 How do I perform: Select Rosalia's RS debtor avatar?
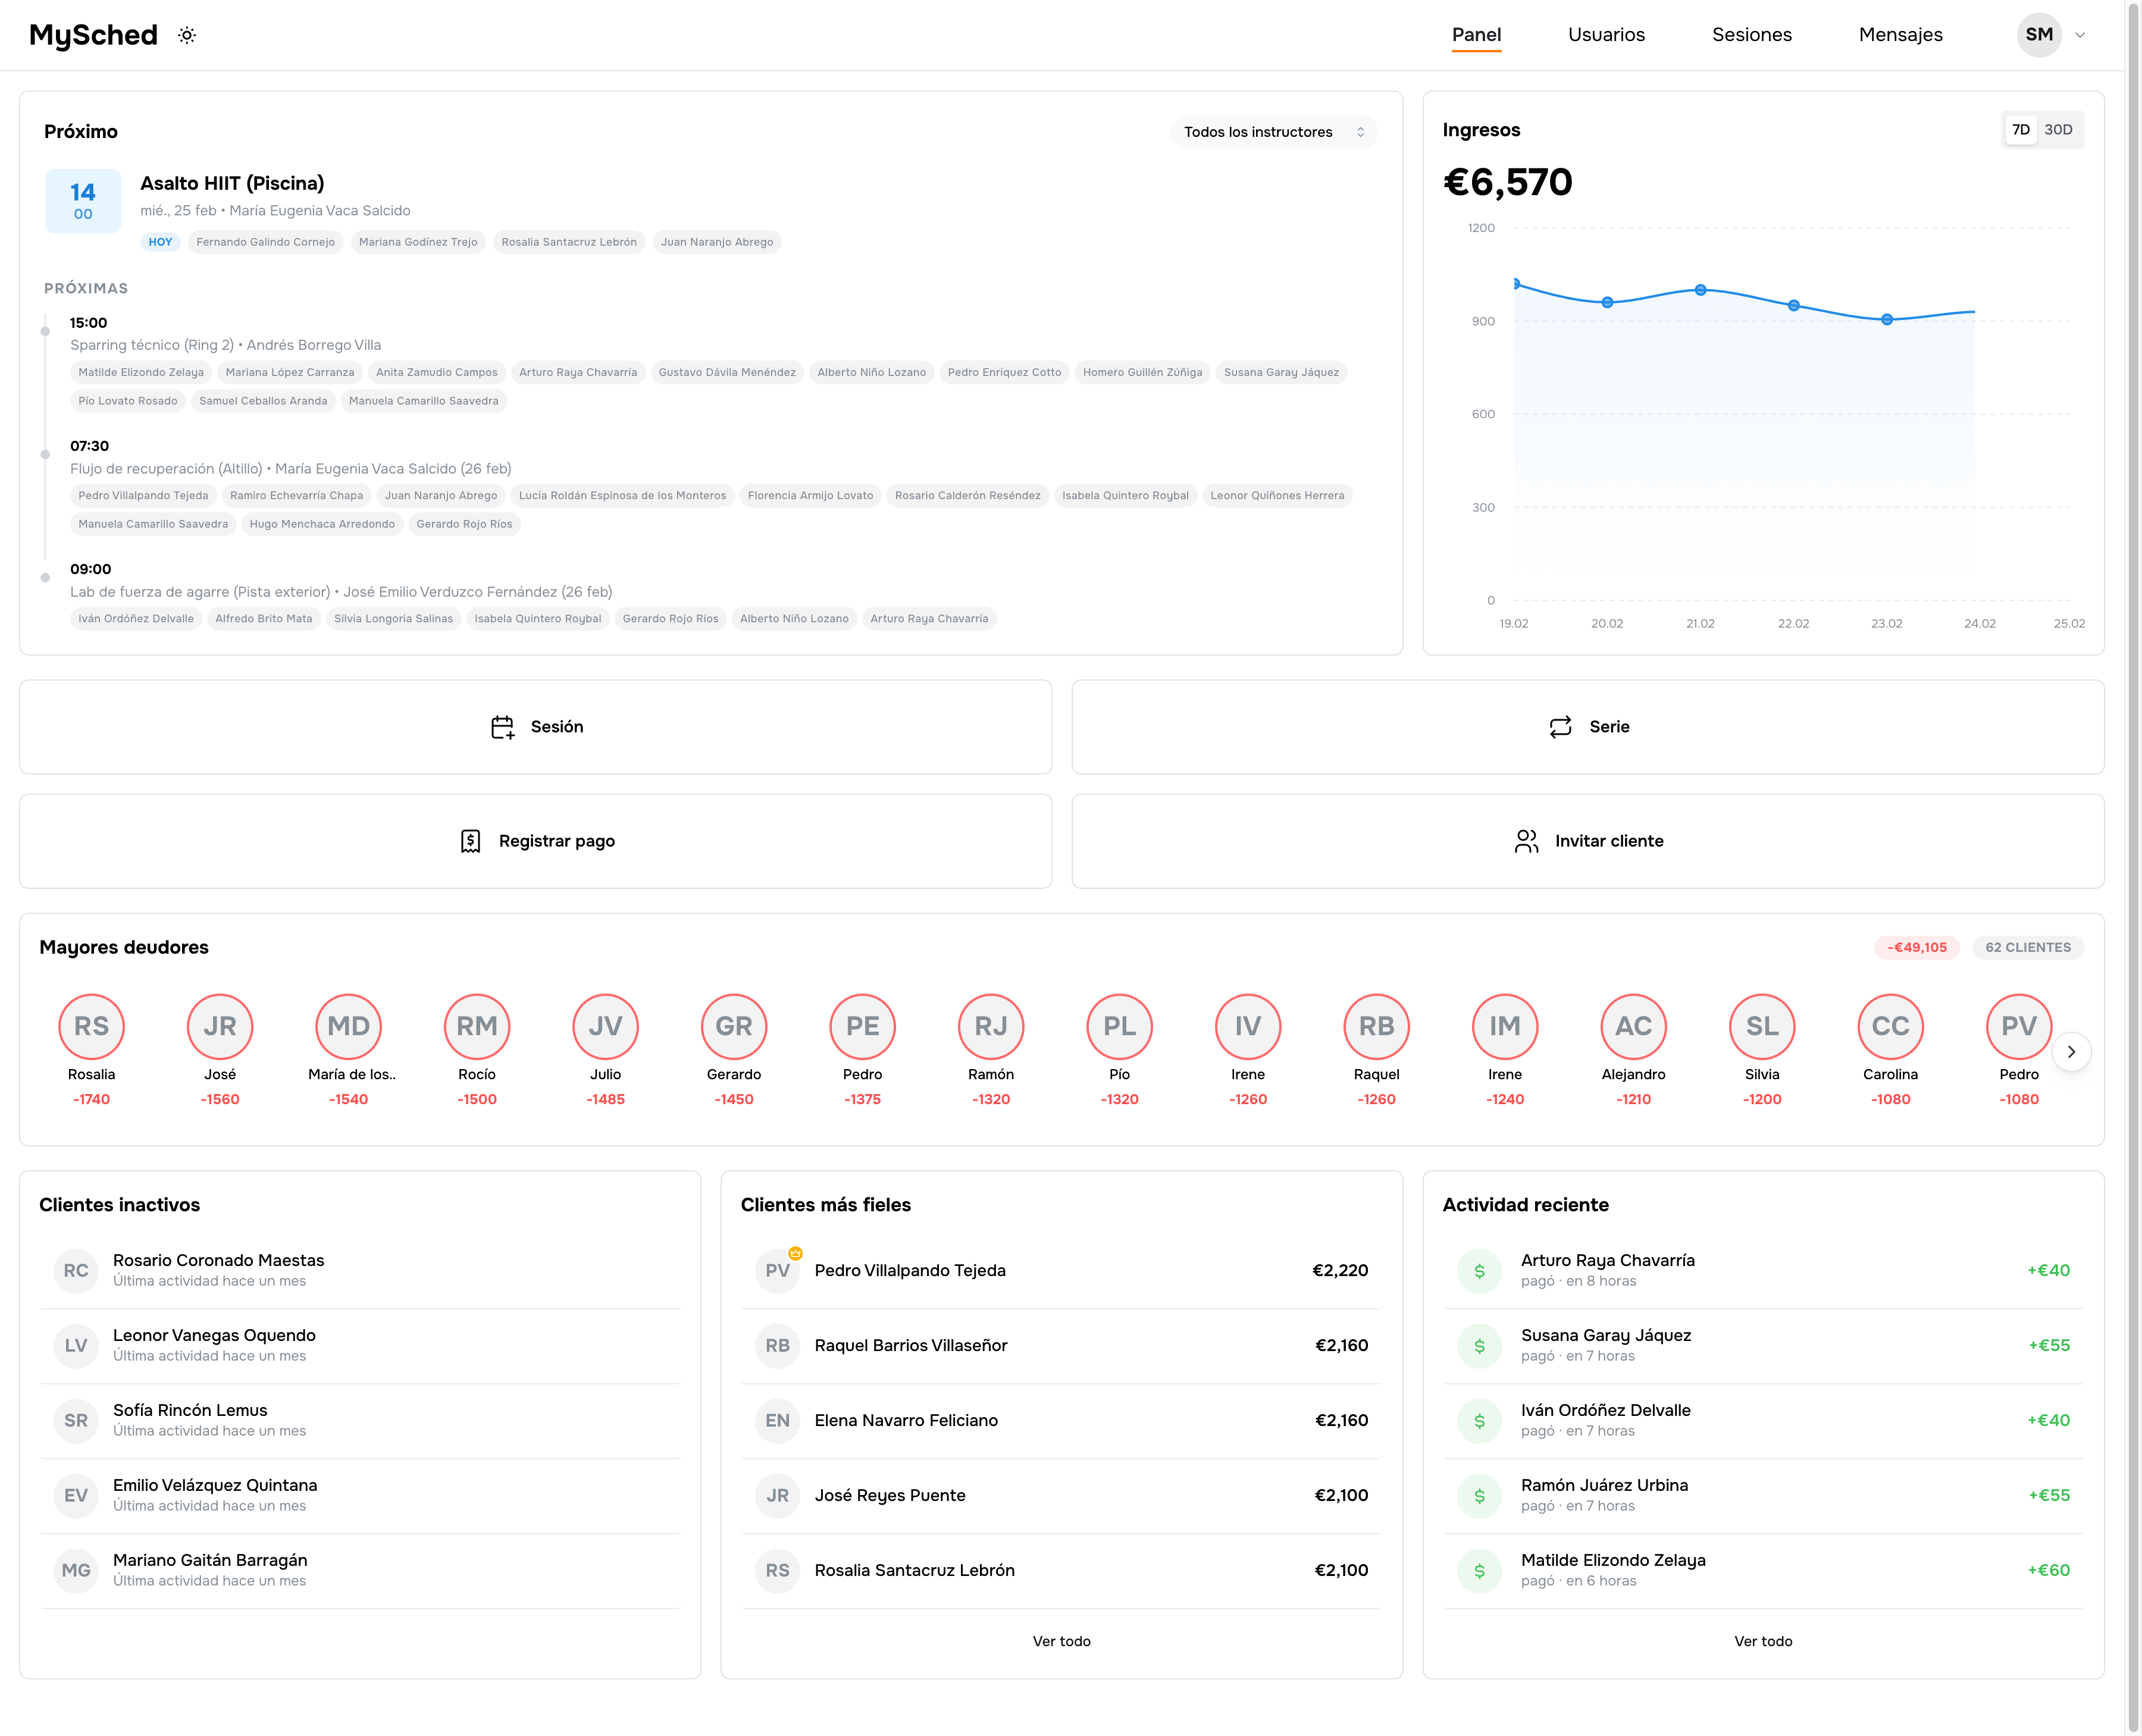click(91, 1026)
